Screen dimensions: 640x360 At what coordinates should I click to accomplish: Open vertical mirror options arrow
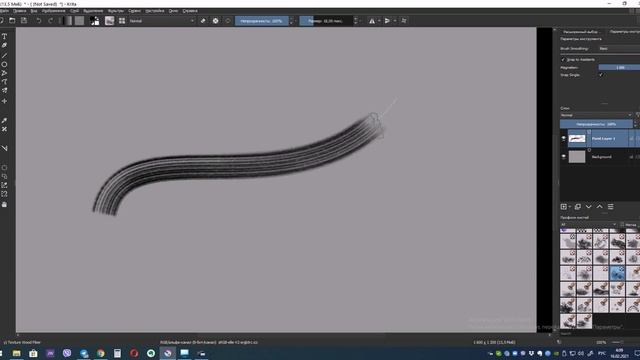(x=394, y=21)
